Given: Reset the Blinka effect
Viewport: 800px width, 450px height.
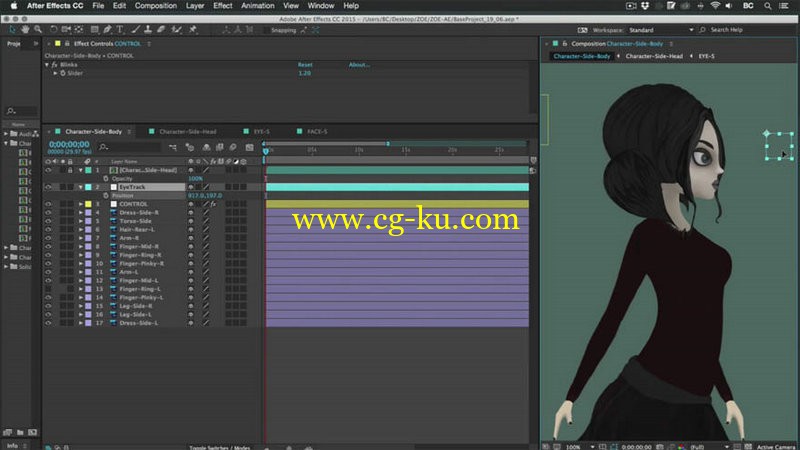Looking at the screenshot, I should 305,65.
